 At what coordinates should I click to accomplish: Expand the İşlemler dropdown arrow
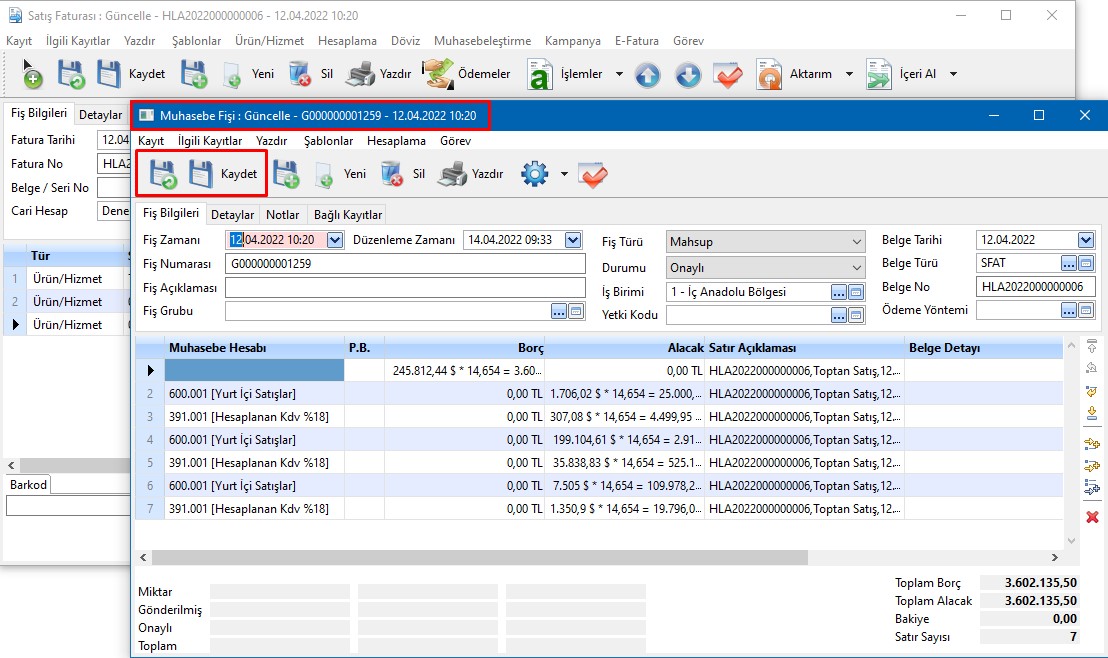click(619, 74)
